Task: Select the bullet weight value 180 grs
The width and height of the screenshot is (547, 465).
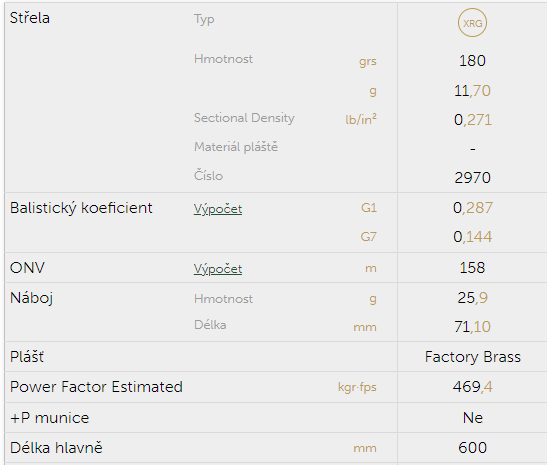Action: point(472,61)
